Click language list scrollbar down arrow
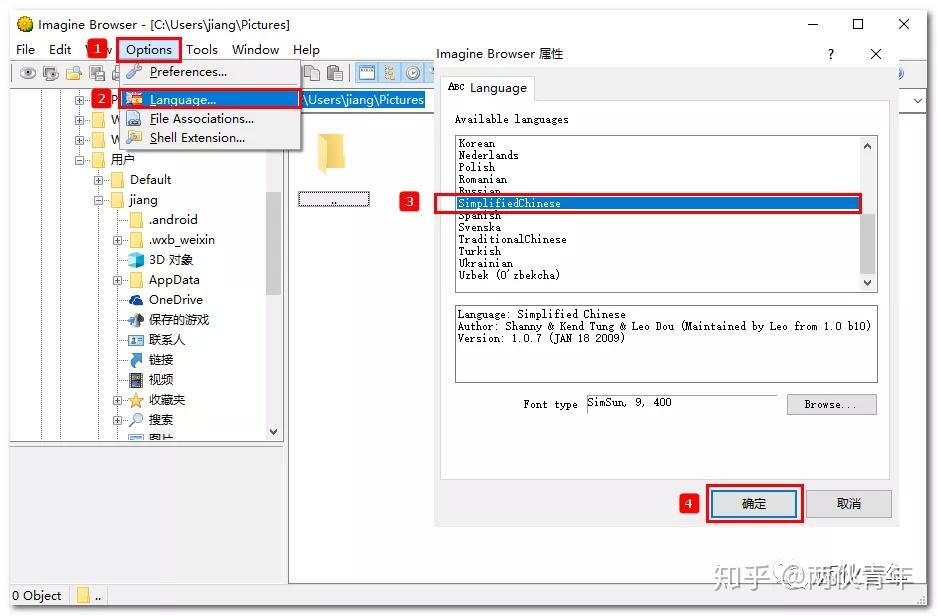 (867, 283)
